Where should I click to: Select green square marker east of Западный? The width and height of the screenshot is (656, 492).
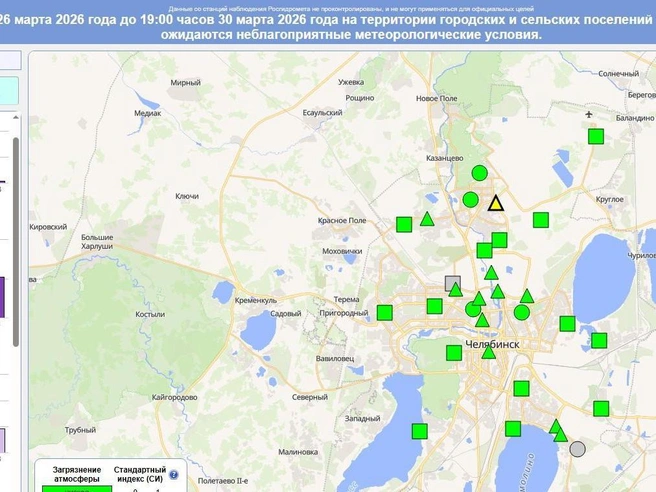pos(419,431)
